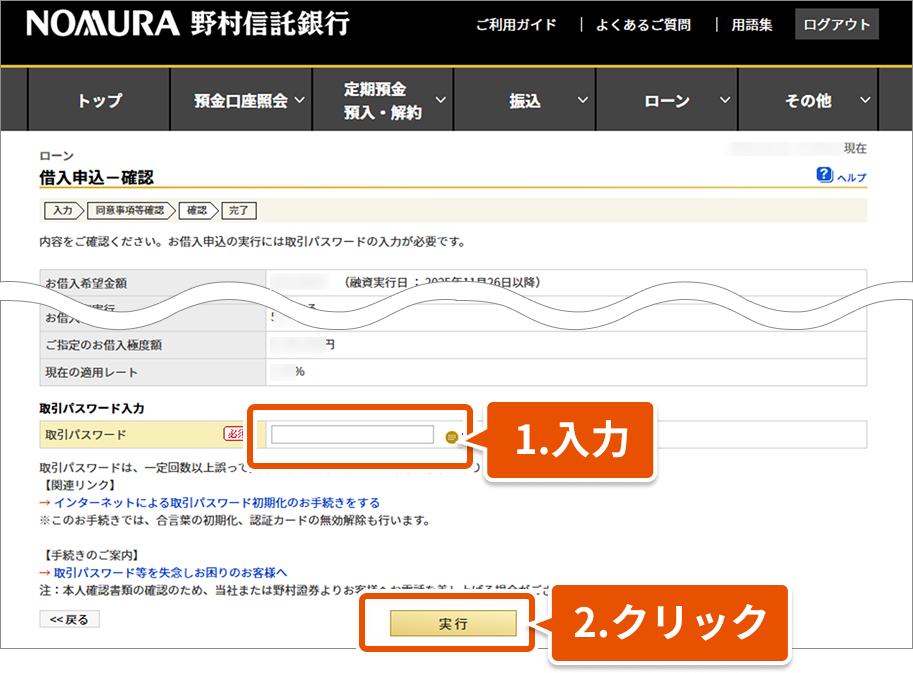The height and width of the screenshot is (673, 913).
Task: Click the 取引パスワード input field
Action: pyautogui.click(x=352, y=435)
